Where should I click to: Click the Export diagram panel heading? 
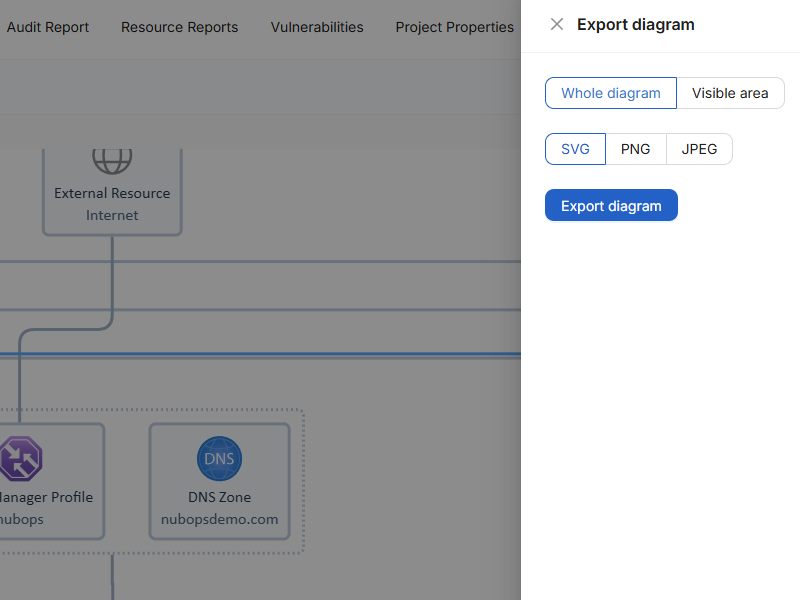636,24
